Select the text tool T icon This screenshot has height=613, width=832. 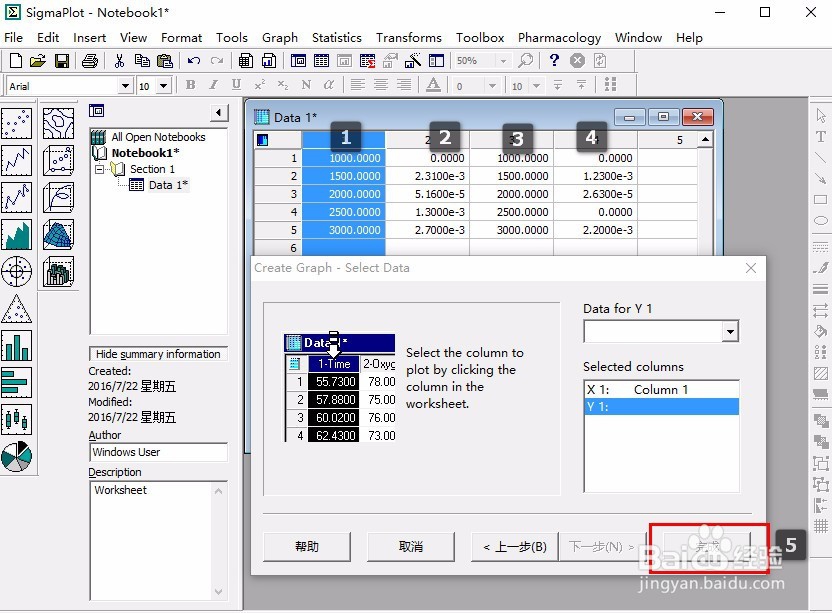(x=820, y=136)
